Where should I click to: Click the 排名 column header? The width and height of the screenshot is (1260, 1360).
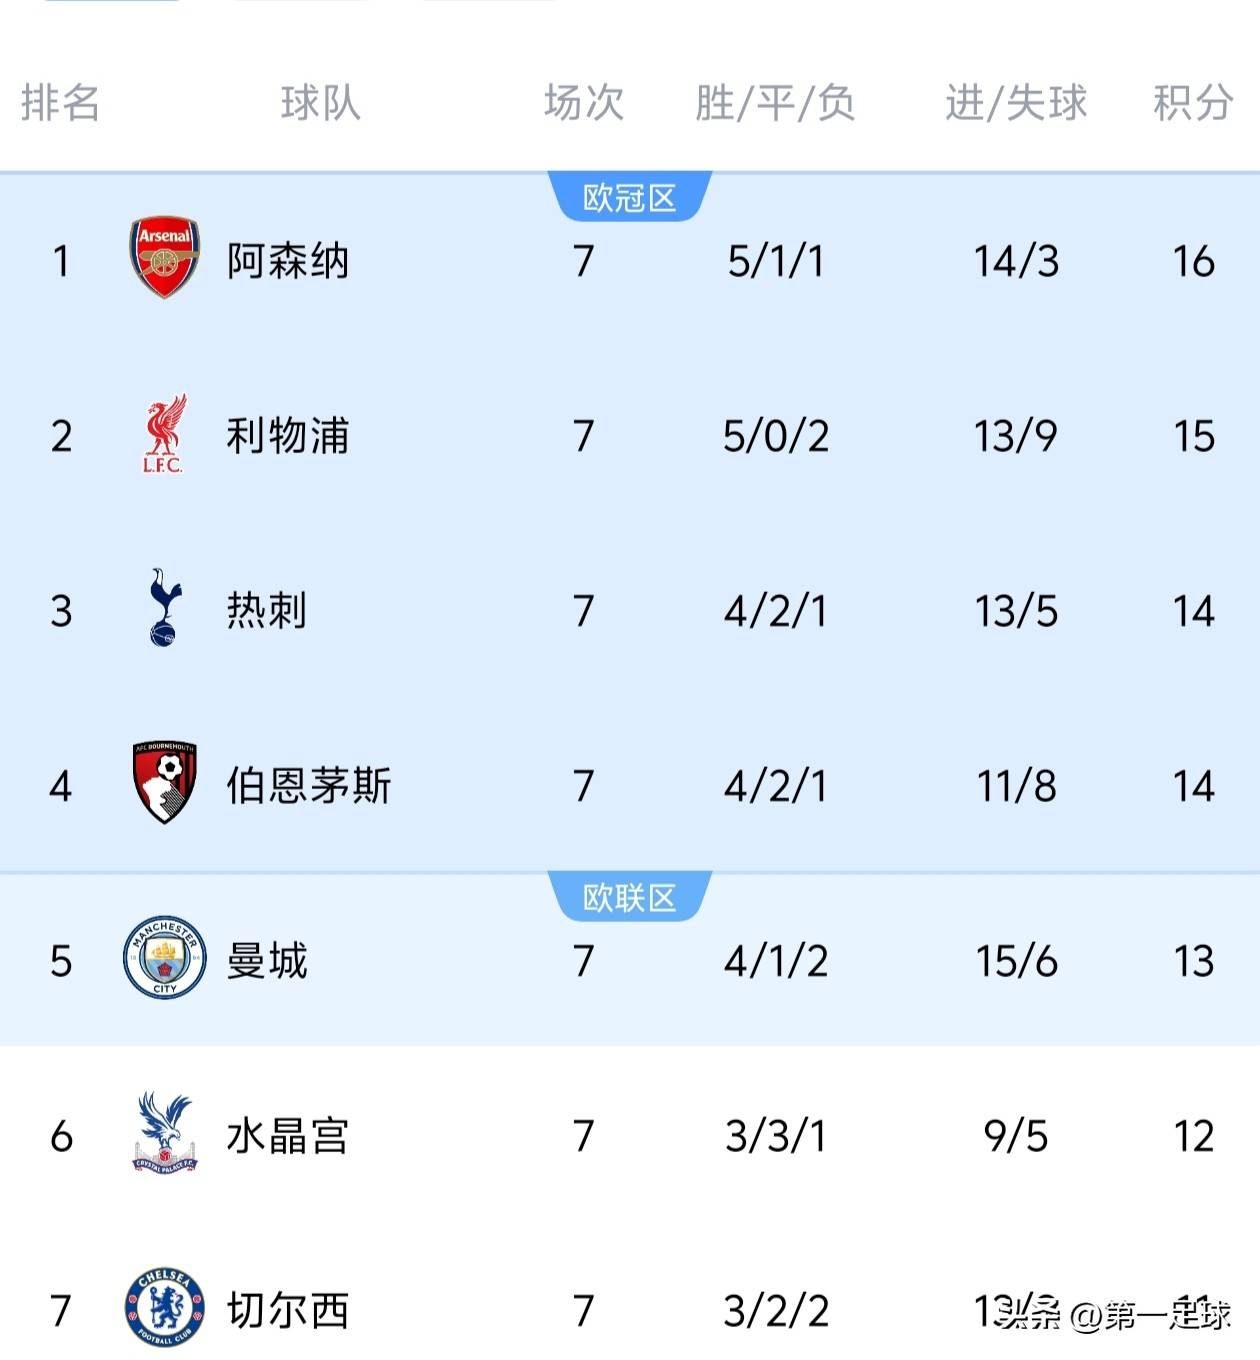[x=60, y=103]
